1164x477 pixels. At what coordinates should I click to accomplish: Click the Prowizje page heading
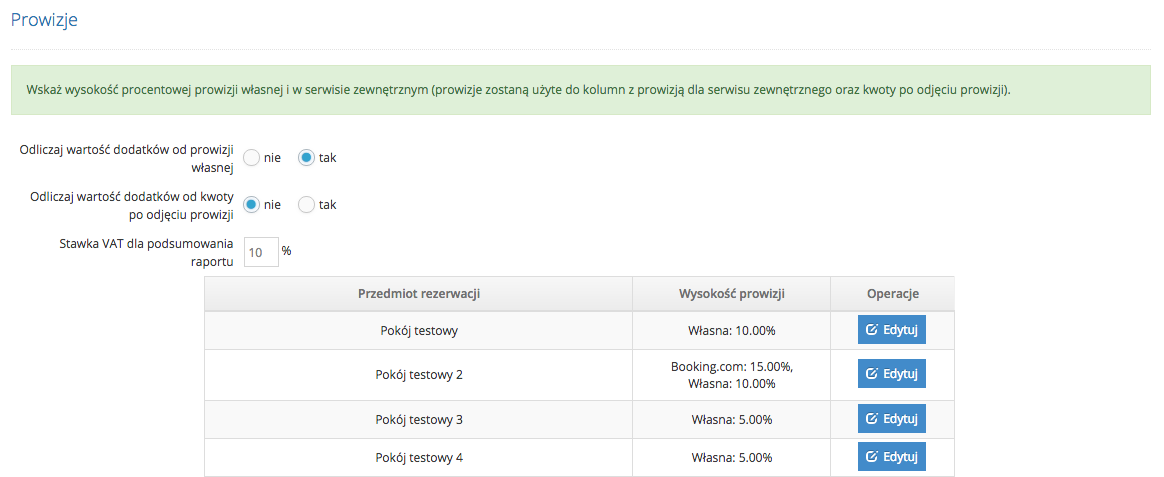44,20
